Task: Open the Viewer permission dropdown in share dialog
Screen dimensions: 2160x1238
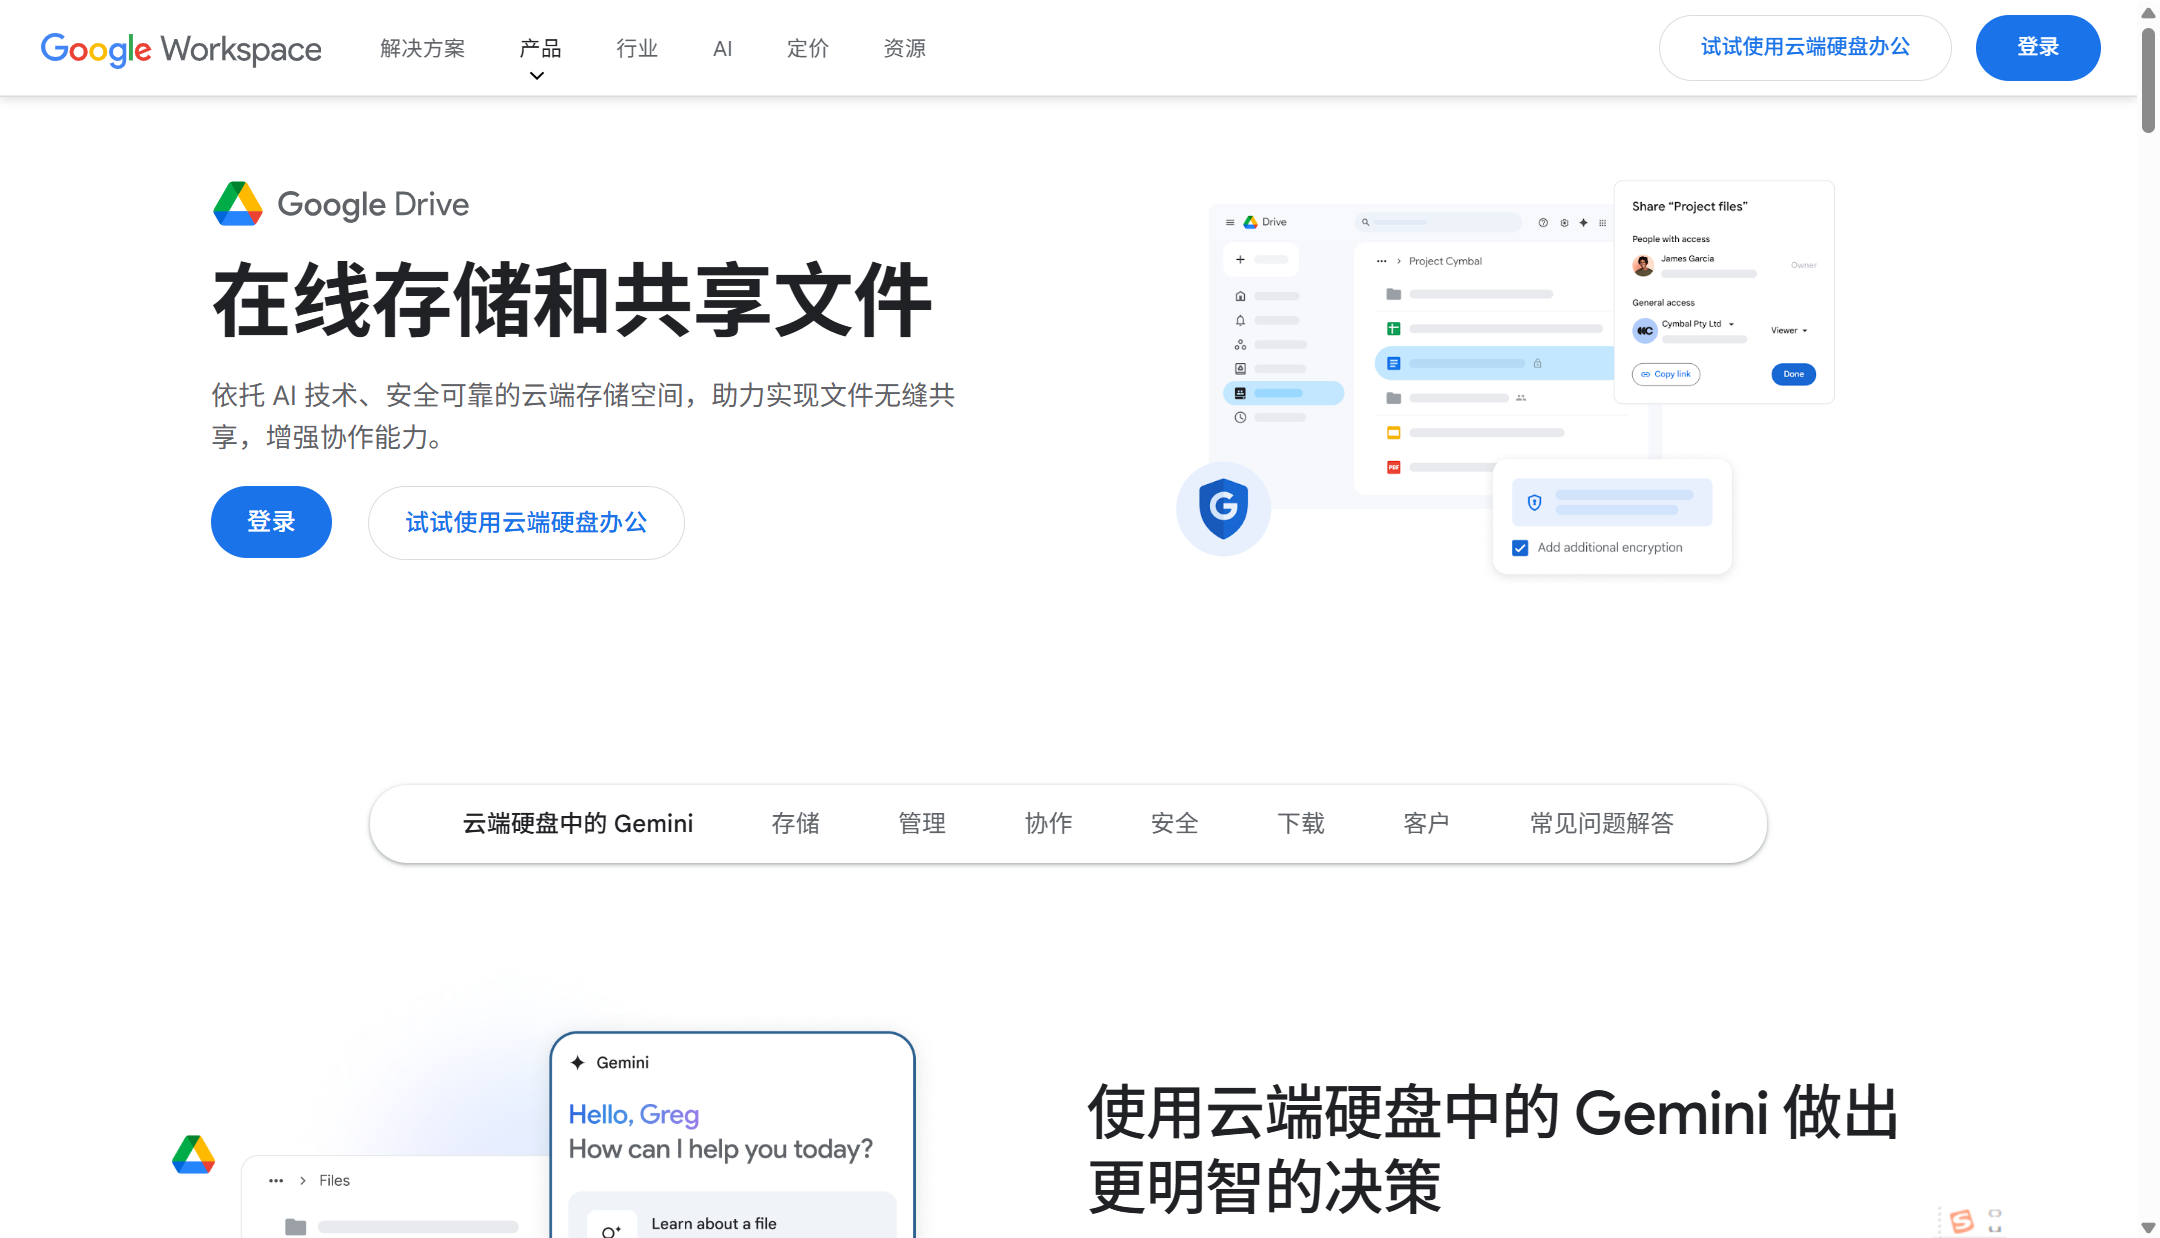Action: [1790, 330]
